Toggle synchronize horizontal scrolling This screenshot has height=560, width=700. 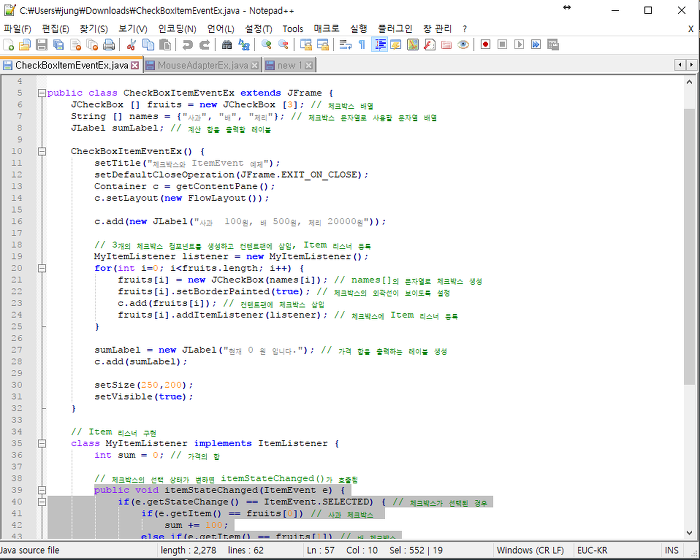point(322,45)
